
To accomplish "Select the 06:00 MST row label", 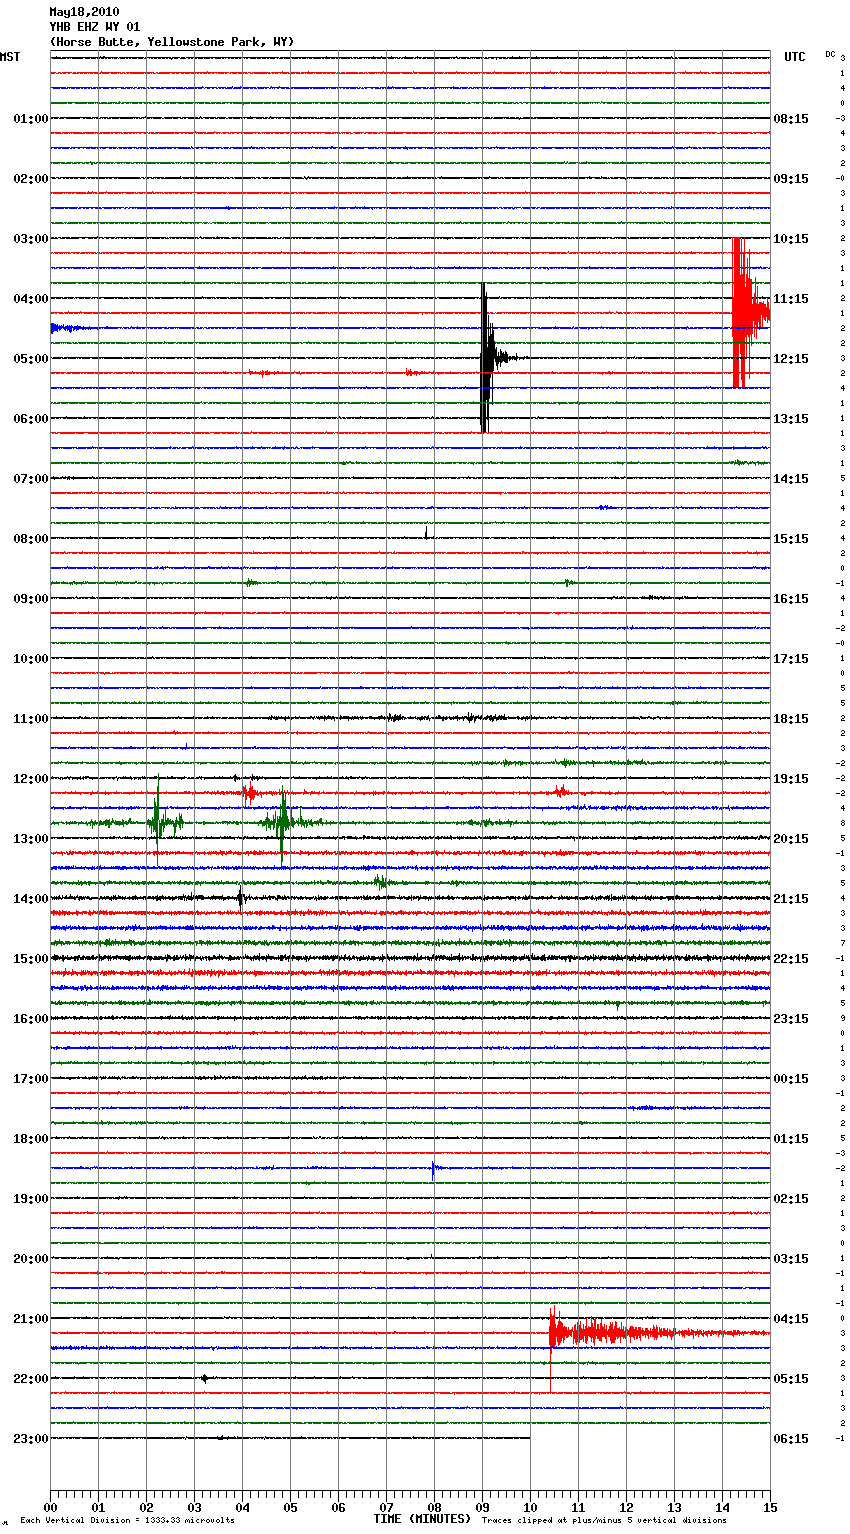I will tap(31, 419).
